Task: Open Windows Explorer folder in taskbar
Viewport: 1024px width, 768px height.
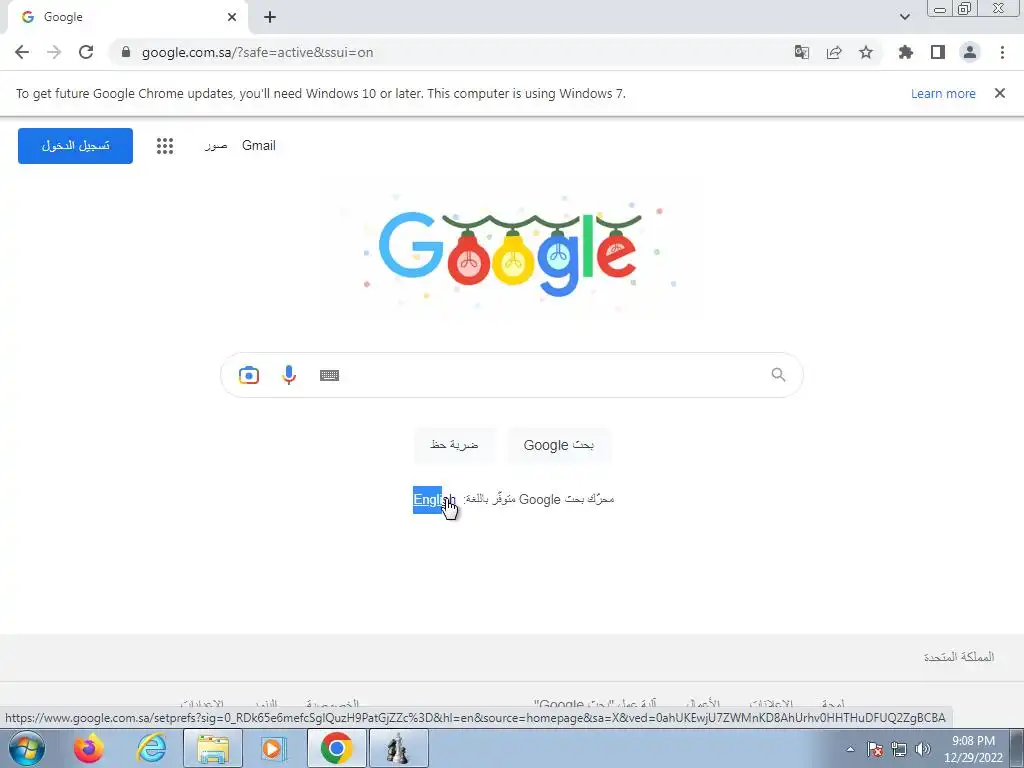Action: click(213, 748)
